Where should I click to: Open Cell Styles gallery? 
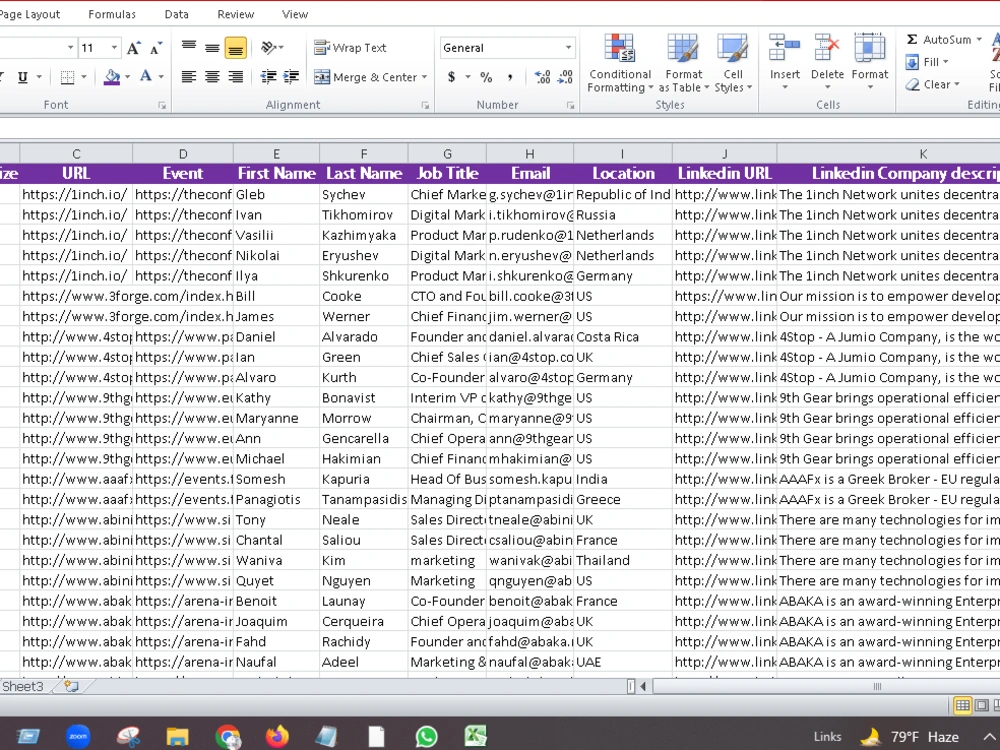tap(732, 62)
